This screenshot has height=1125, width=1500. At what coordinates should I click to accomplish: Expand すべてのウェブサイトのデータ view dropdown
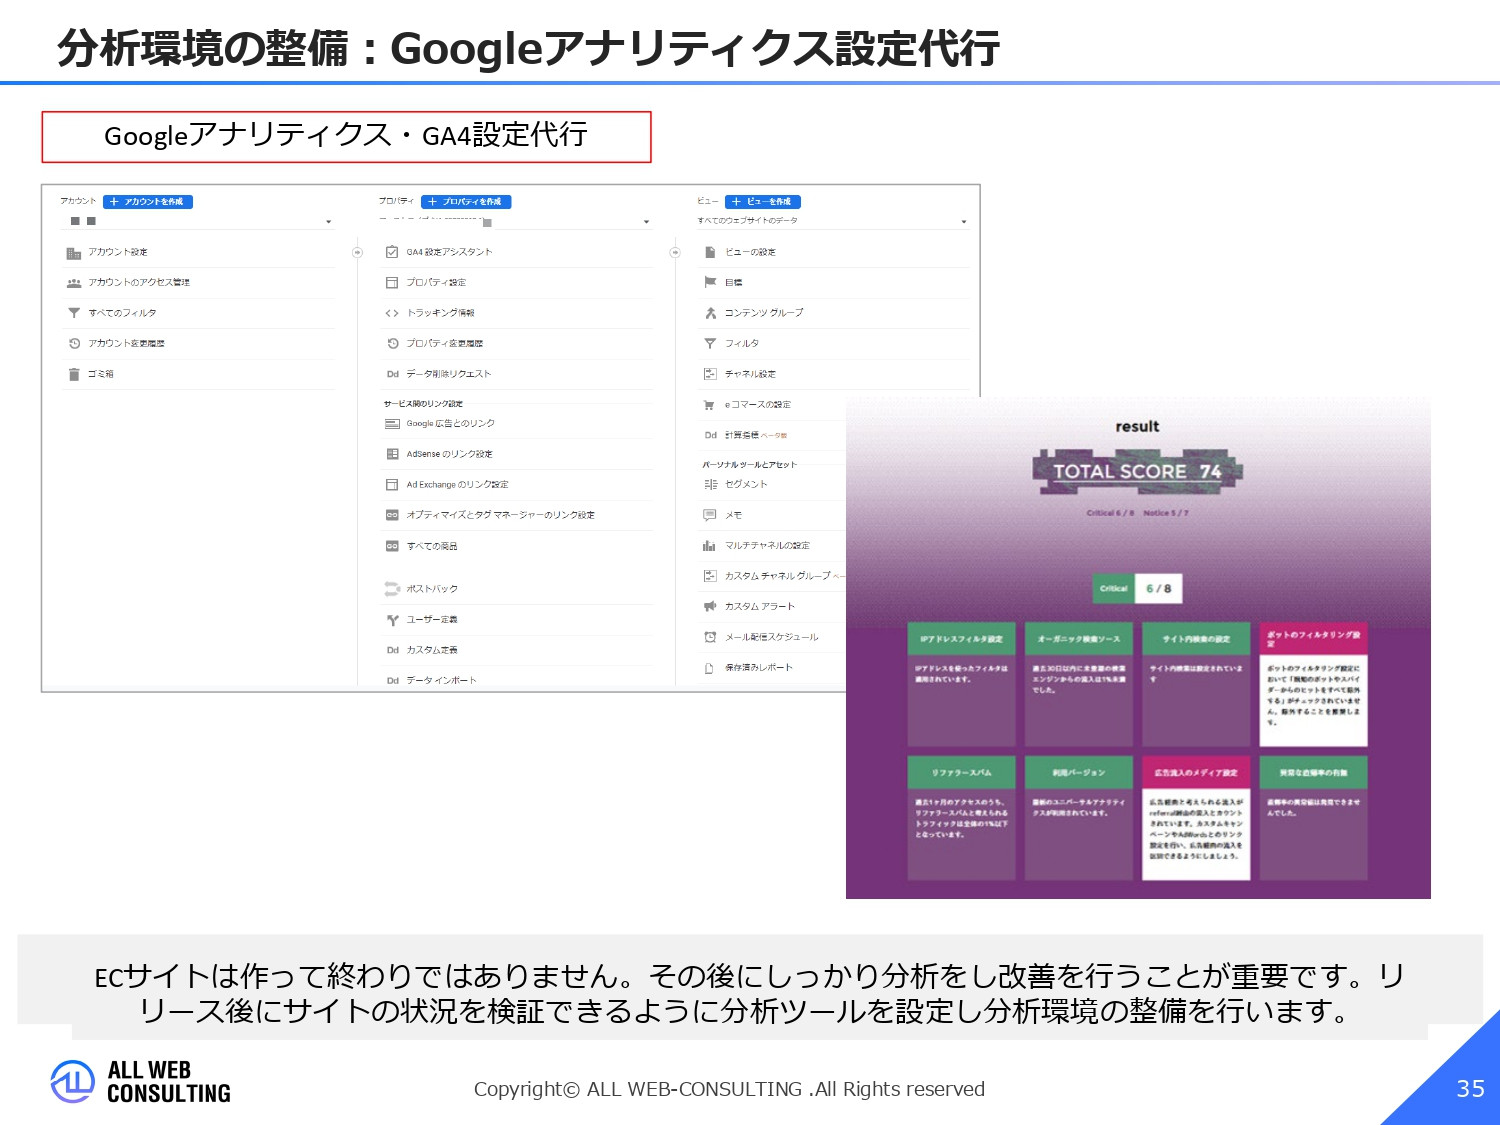[x=964, y=221]
